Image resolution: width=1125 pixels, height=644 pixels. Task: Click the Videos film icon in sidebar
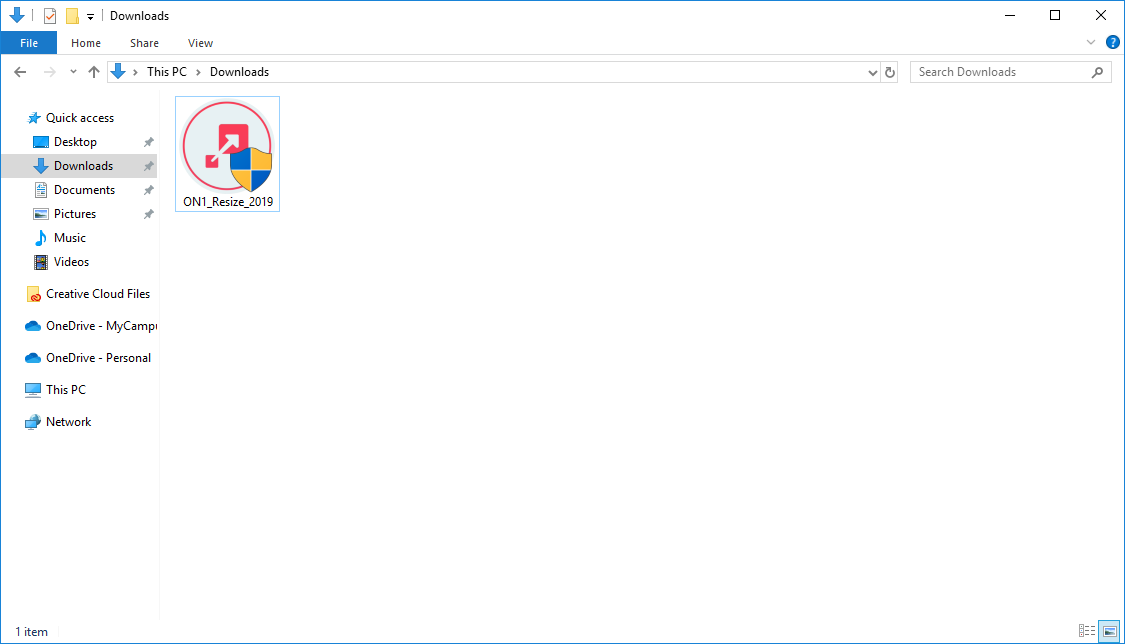point(41,262)
